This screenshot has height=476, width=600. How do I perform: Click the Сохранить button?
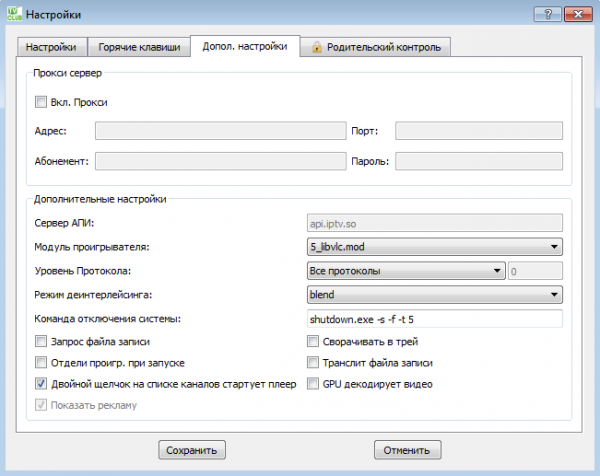(192, 449)
